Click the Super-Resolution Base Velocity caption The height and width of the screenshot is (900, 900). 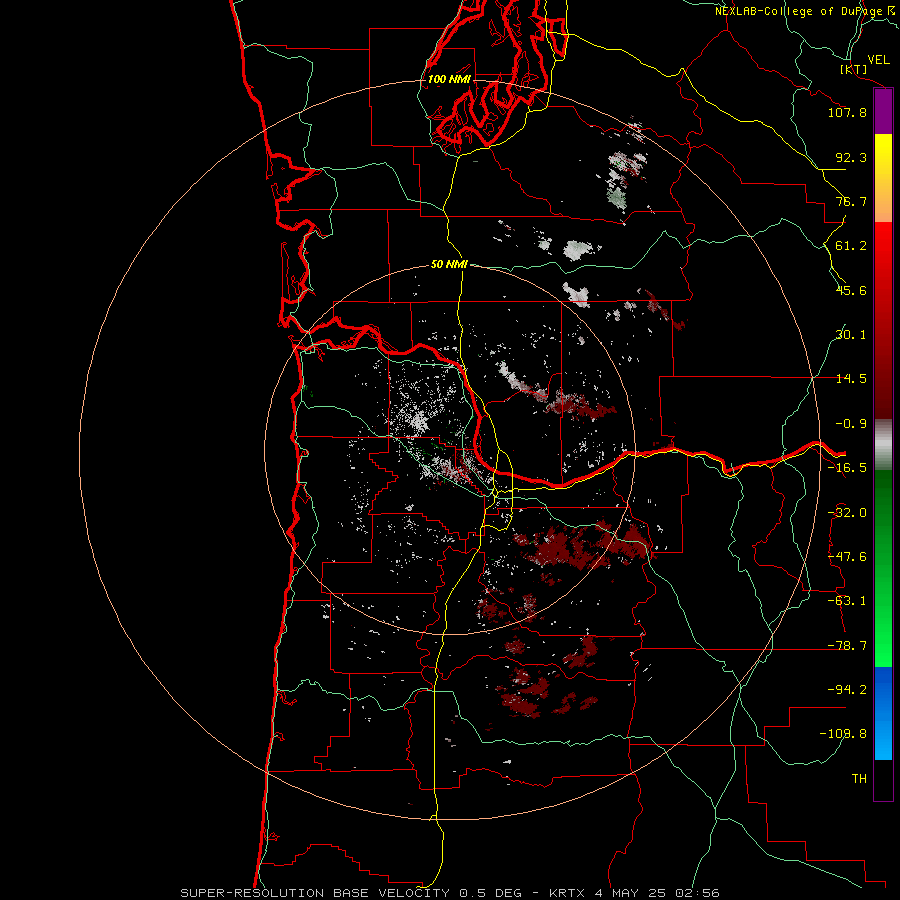tap(449, 893)
